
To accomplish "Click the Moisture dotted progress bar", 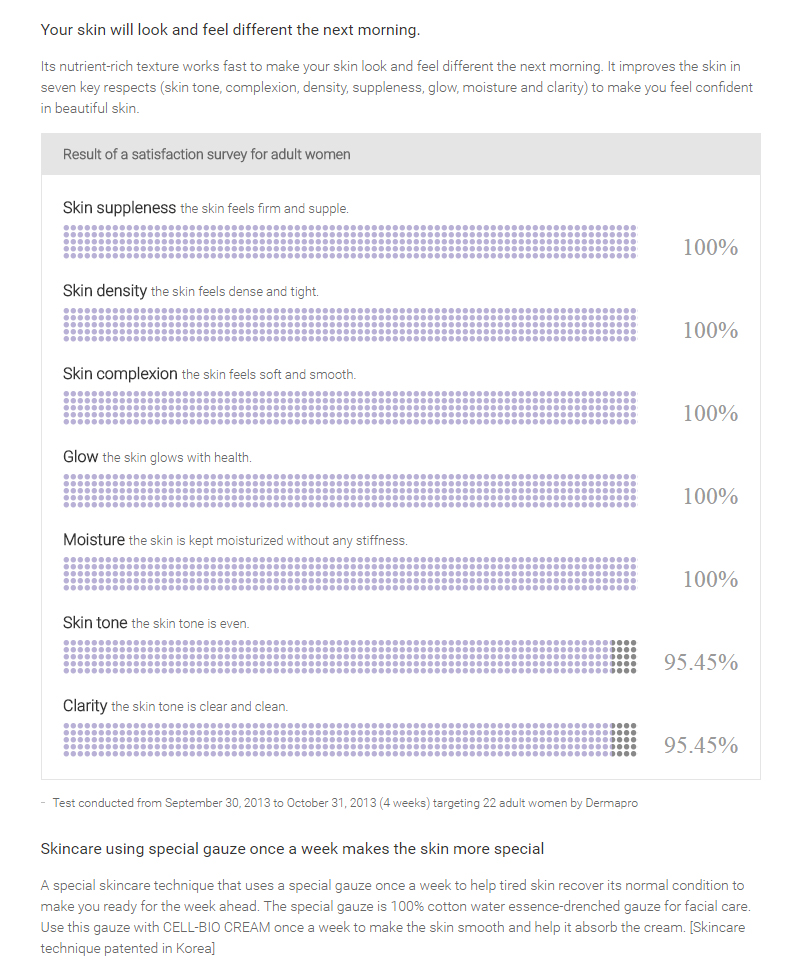I will tap(349, 574).
